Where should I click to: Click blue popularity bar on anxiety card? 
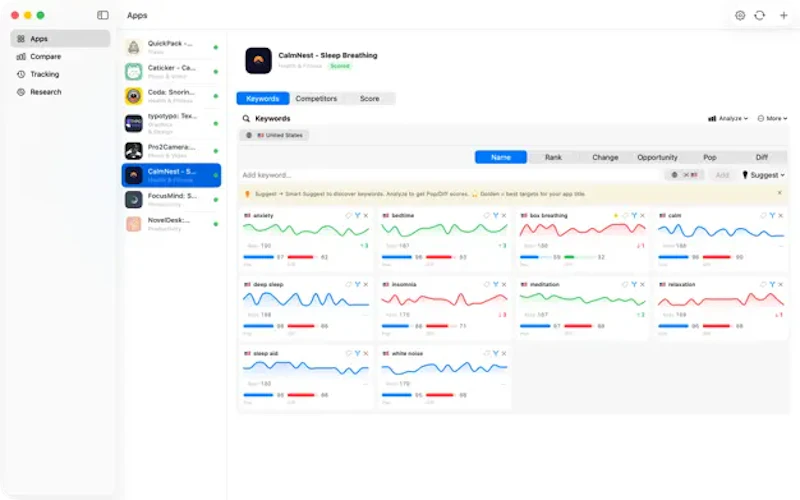(259, 257)
